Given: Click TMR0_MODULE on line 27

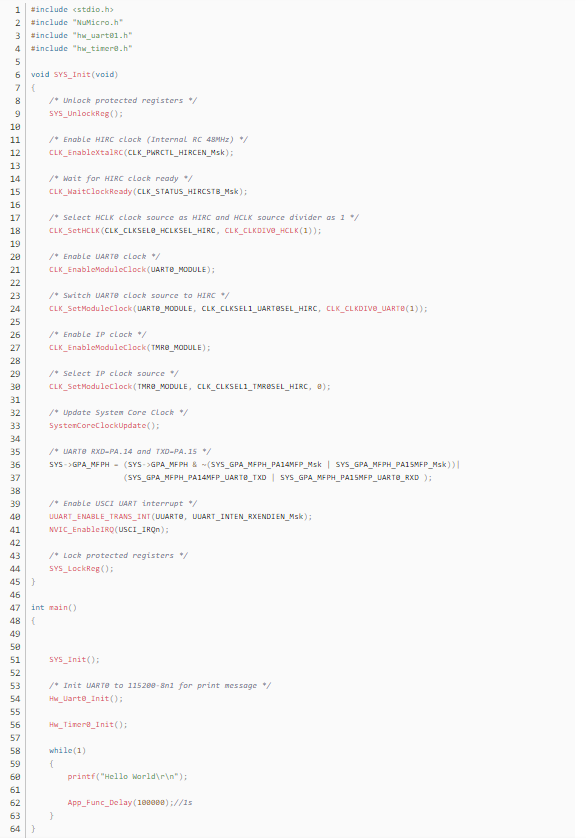Looking at the screenshot, I should coord(176,348).
